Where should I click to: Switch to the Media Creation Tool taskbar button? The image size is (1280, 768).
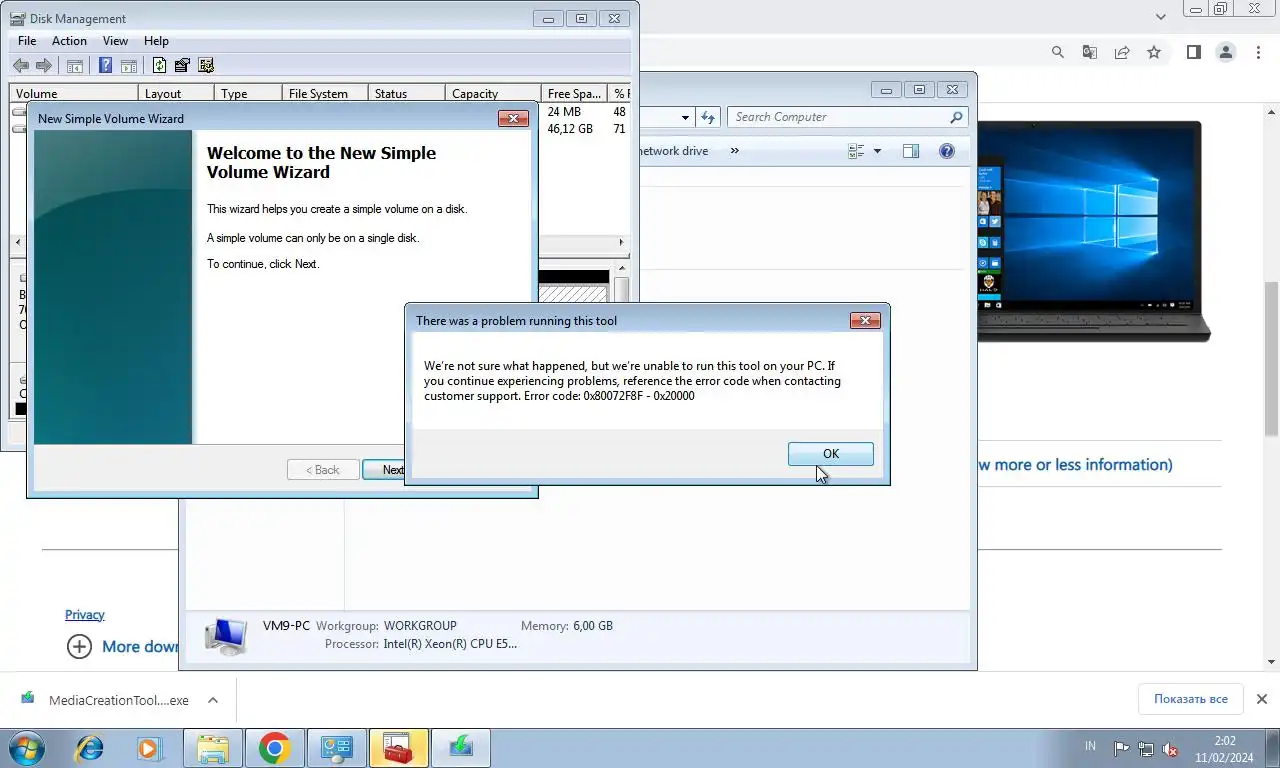click(460, 748)
